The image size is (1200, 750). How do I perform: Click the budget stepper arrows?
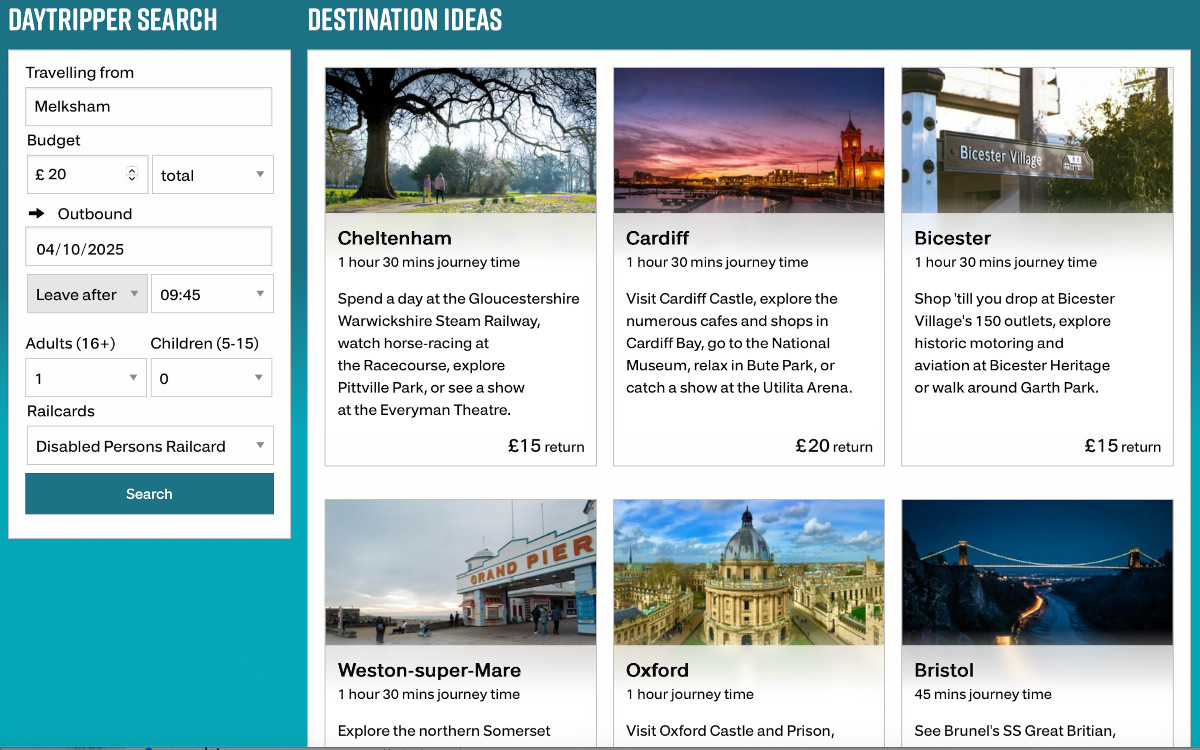(132, 175)
